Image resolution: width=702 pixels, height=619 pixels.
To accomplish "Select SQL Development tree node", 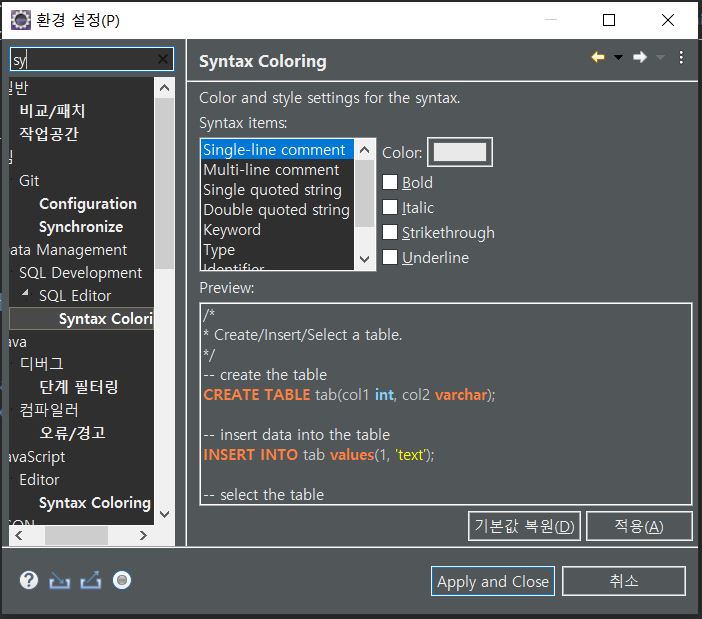I will click(81, 273).
